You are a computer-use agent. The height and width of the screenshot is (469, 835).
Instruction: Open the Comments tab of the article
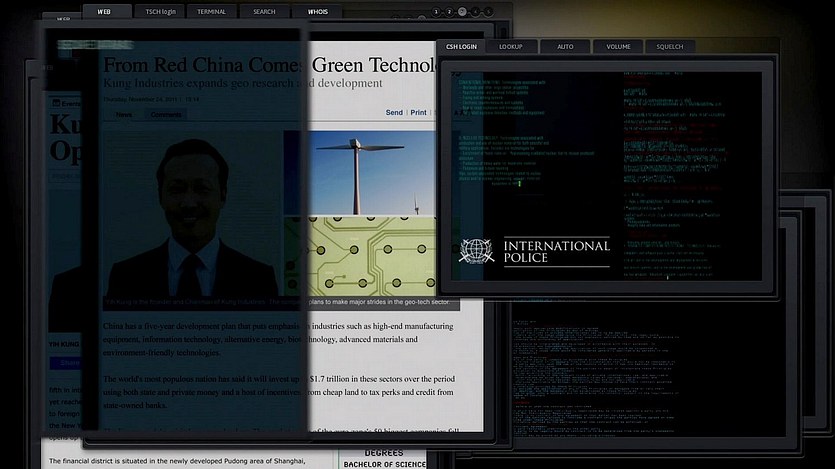(166, 114)
